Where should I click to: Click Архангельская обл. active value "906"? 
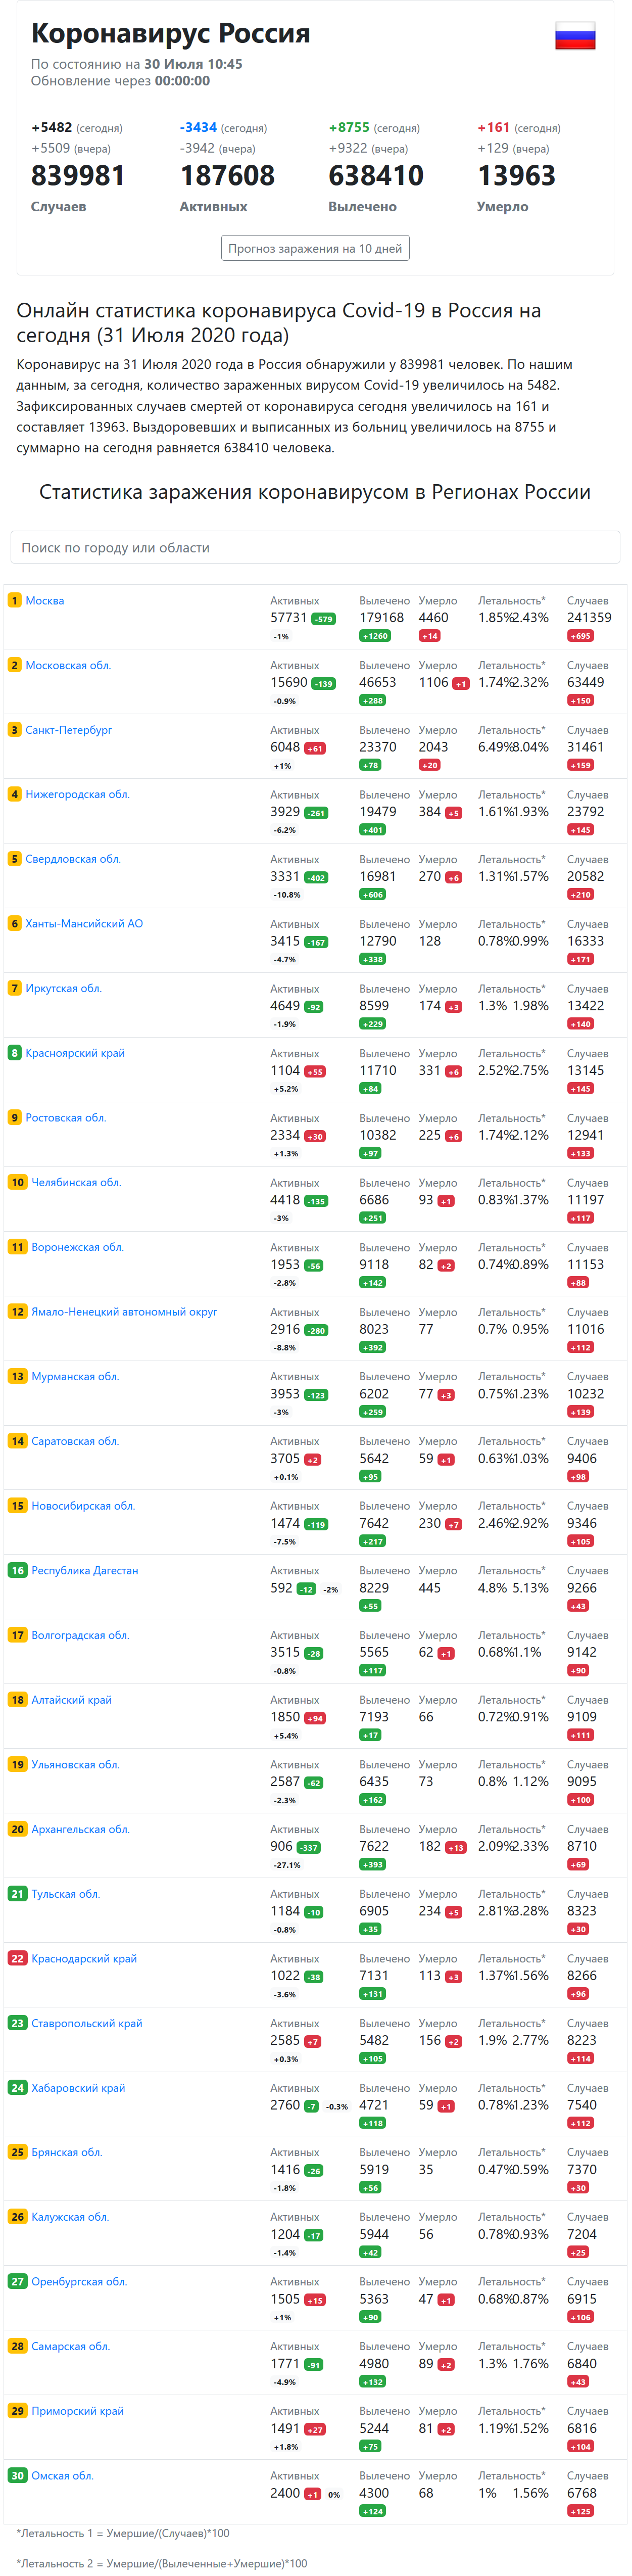[282, 1847]
